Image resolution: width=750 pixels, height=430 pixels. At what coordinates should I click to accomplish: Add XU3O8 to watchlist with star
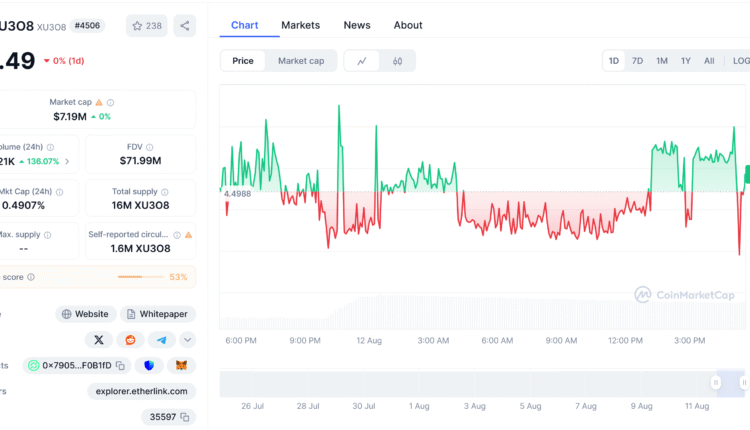pos(146,26)
